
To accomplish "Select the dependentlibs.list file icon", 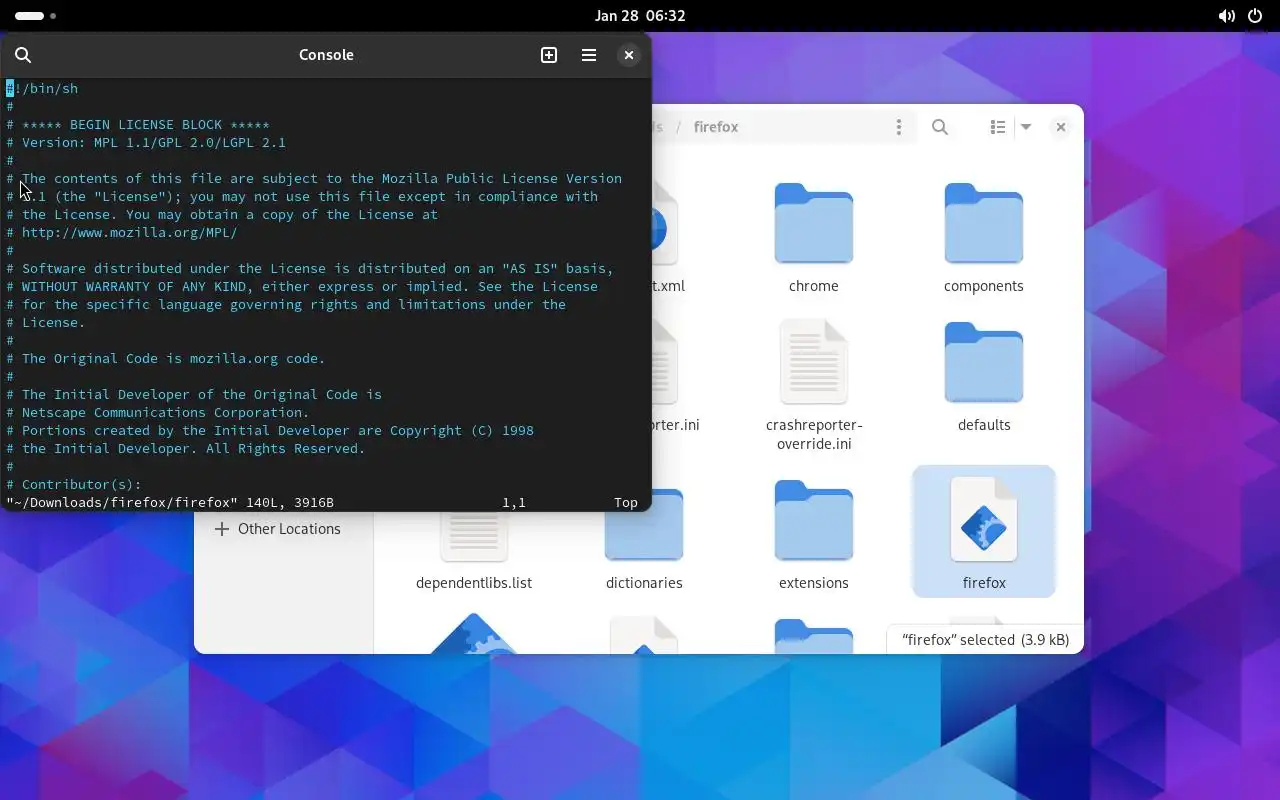I will tap(474, 536).
